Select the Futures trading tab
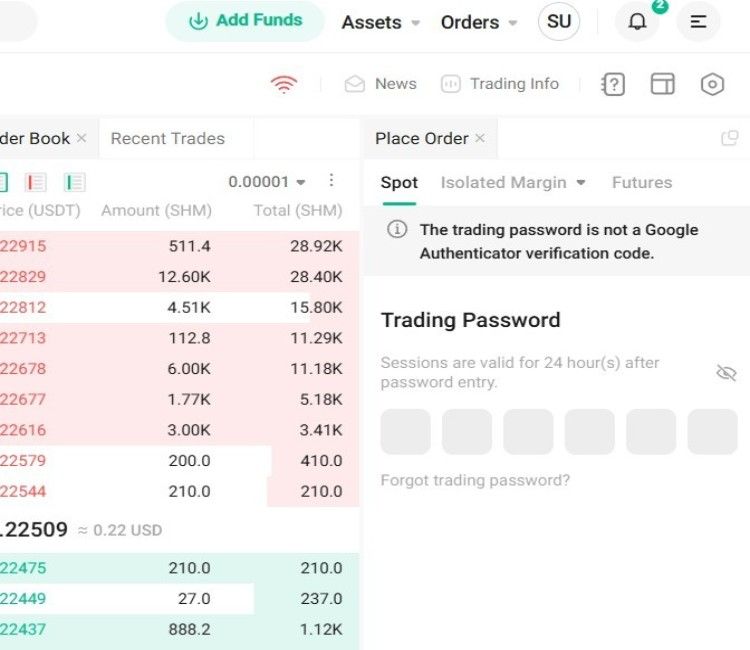750x650 pixels. point(642,182)
